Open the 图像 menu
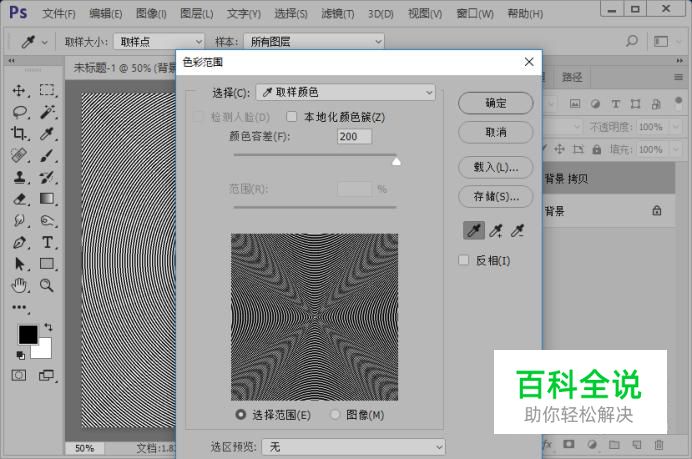Screen dimensions: 692x459 (x=151, y=14)
